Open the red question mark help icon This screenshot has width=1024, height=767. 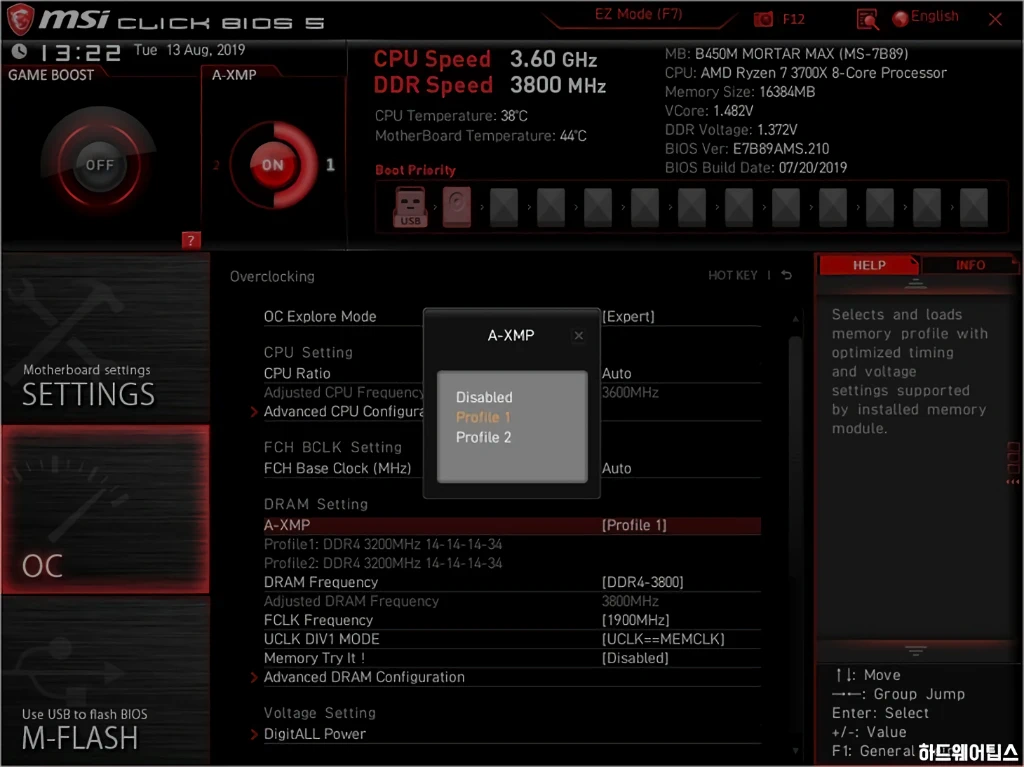pos(191,240)
